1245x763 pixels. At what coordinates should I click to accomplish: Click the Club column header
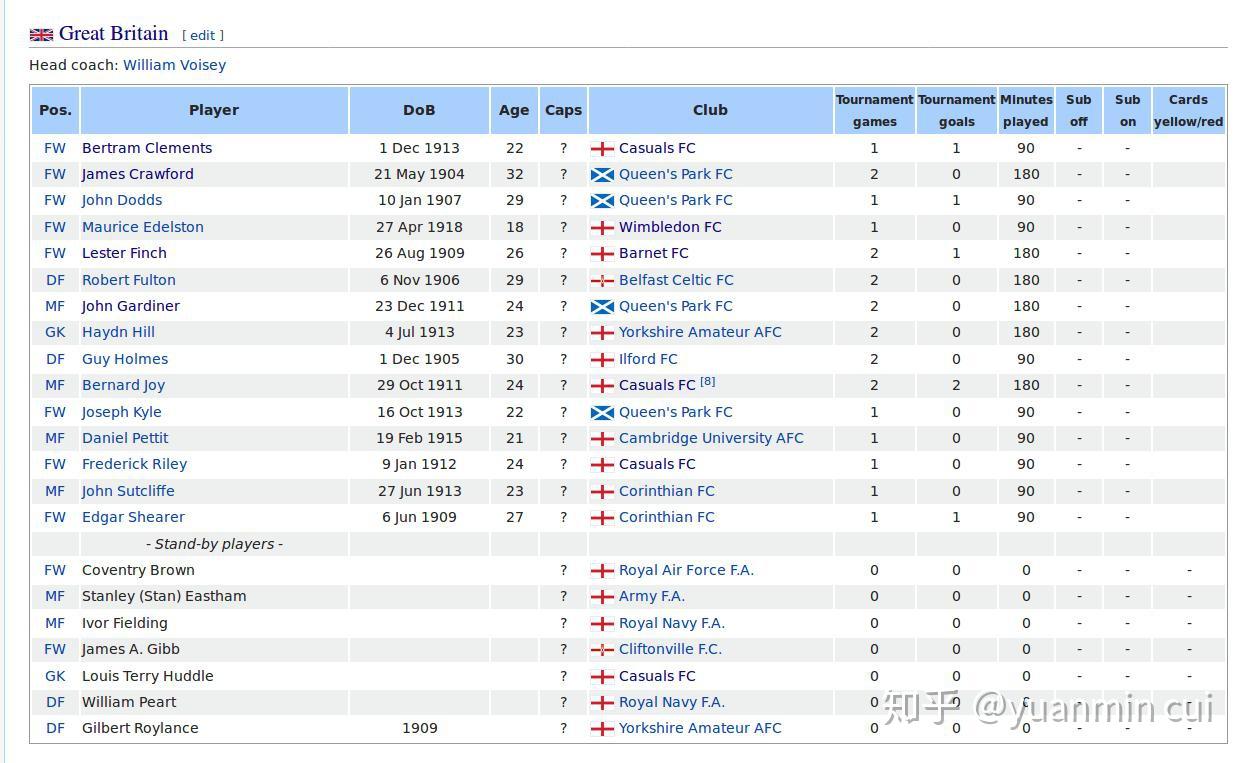click(710, 110)
